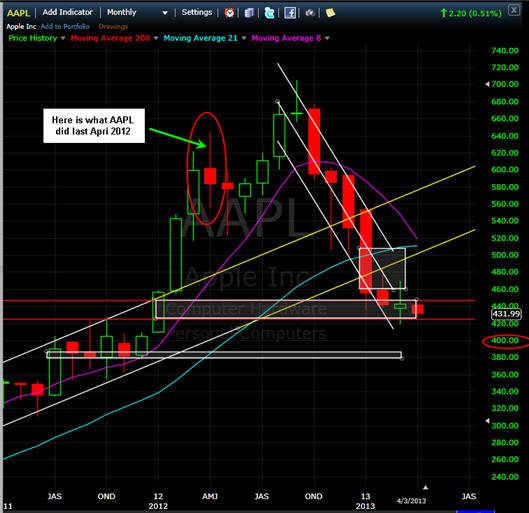Click the binoculars watch icon
This screenshot has height=513, width=529.
pos(310,13)
